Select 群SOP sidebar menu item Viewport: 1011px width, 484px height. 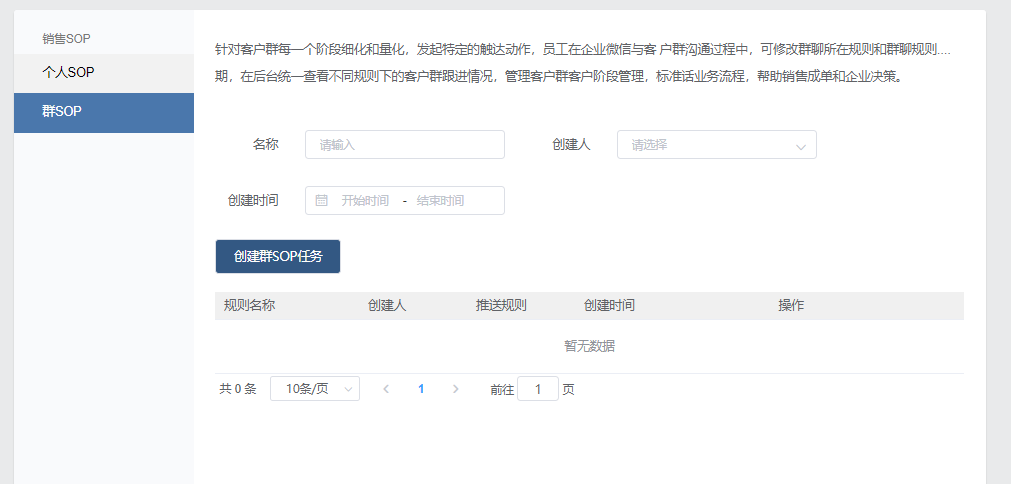62,112
